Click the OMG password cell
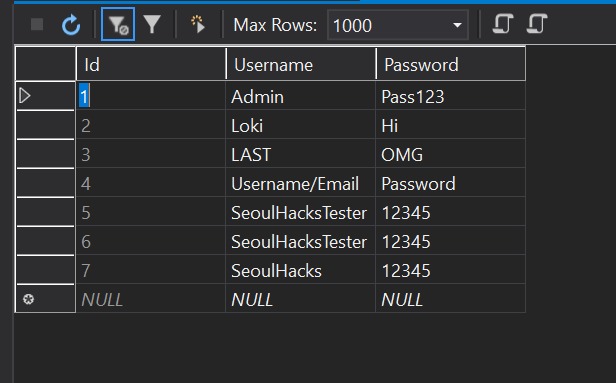The image size is (616, 383). [451, 154]
